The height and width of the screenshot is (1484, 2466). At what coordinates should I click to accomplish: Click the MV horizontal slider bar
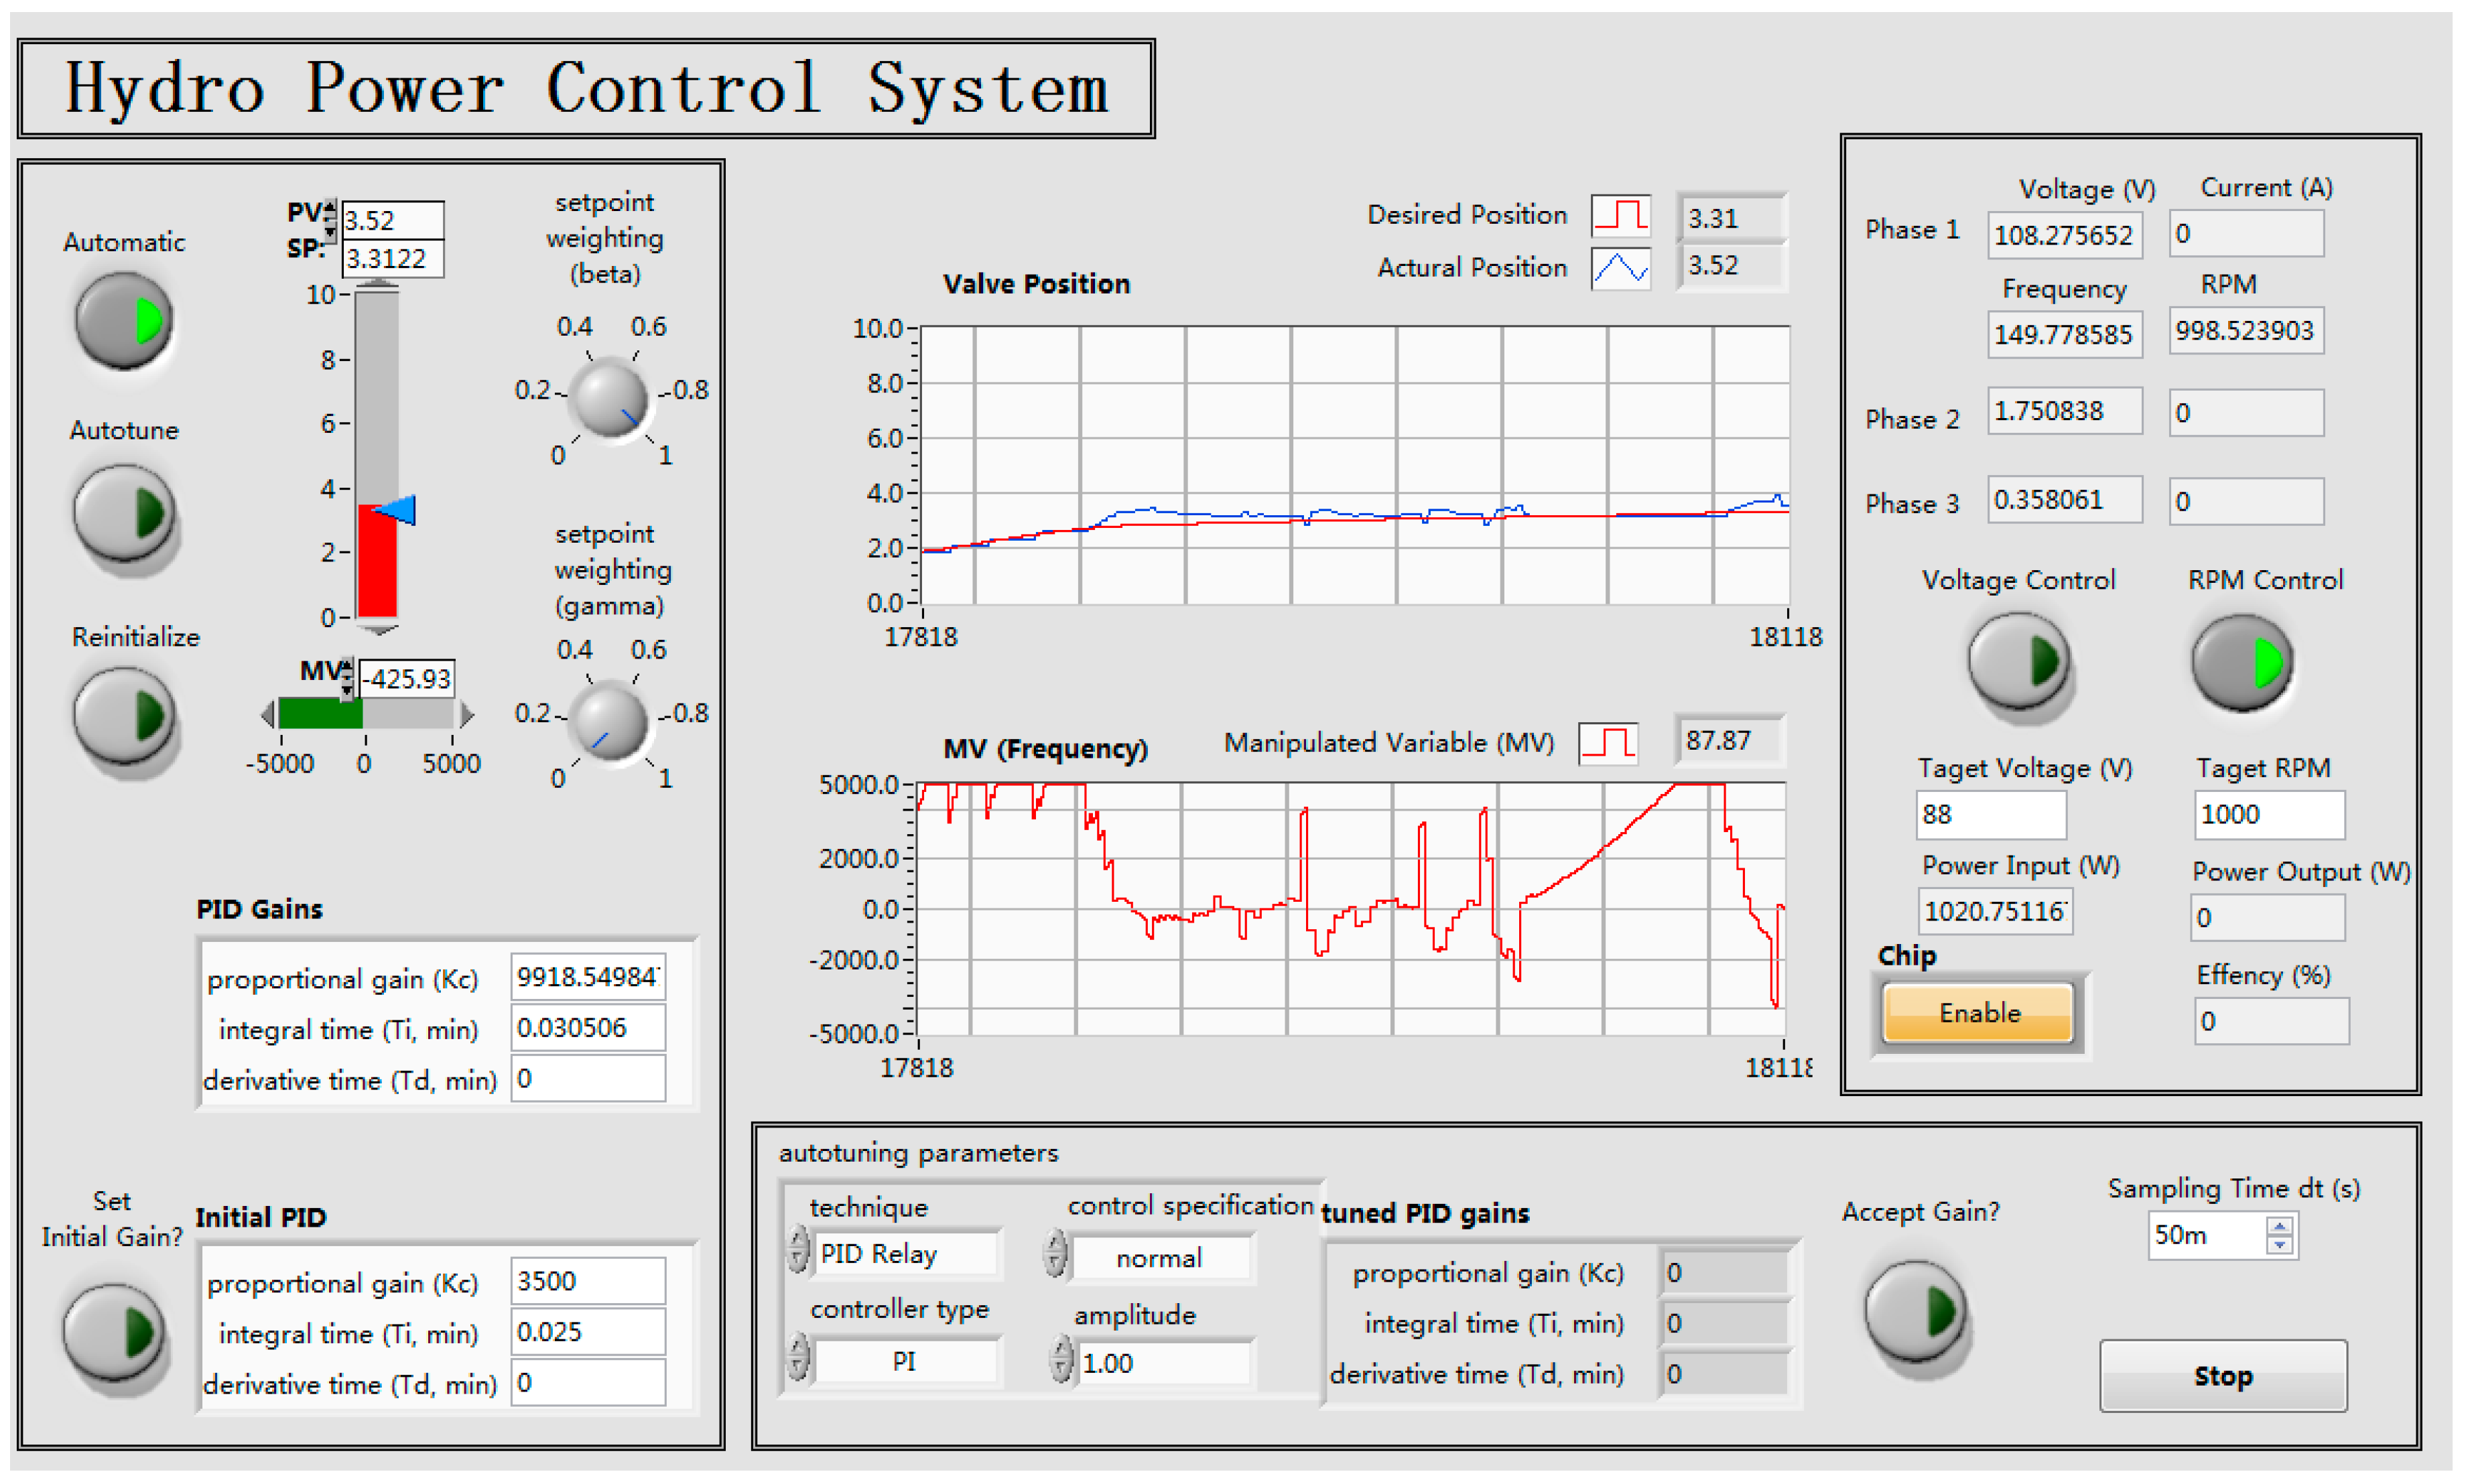365,714
